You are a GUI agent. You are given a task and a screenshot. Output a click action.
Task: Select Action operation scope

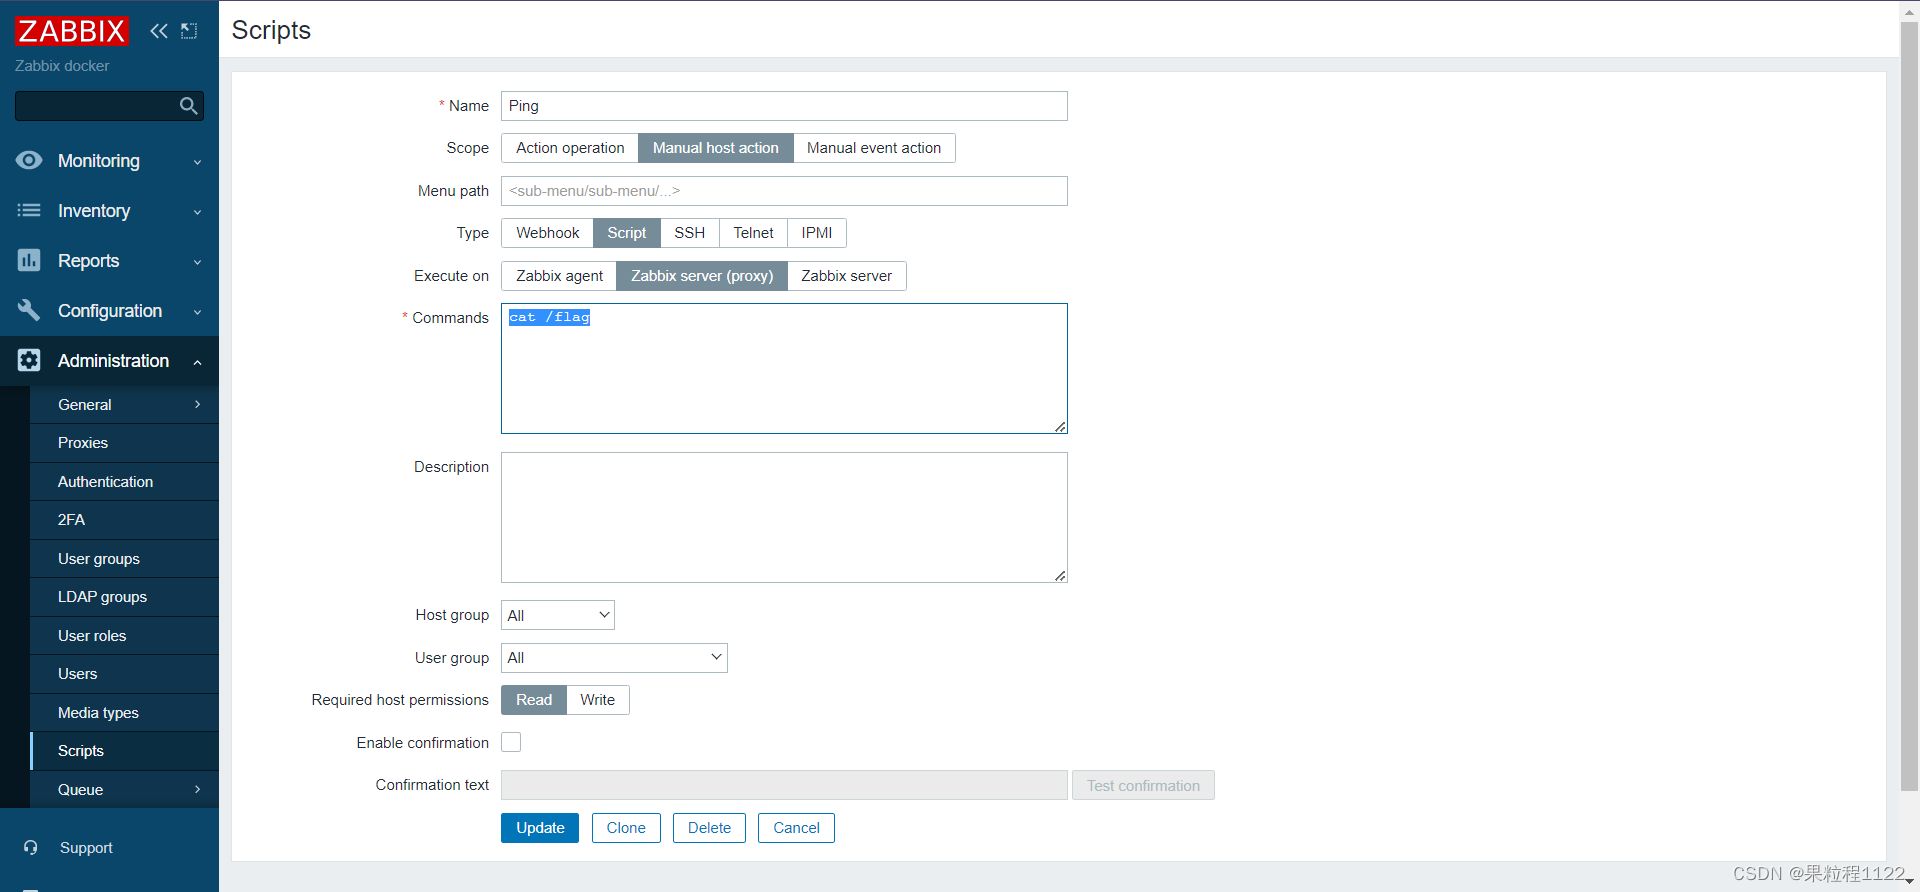pos(570,148)
